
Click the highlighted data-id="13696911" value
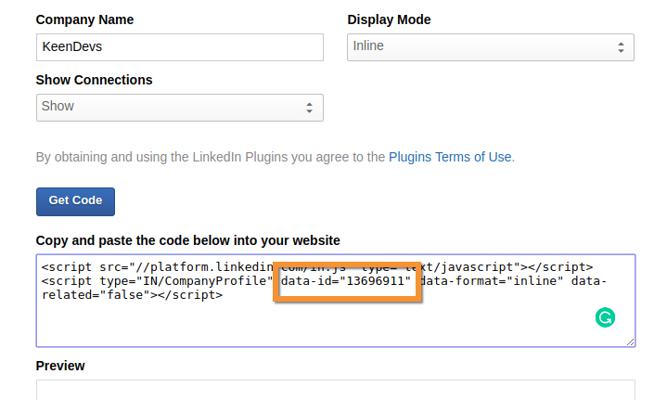tap(346, 282)
